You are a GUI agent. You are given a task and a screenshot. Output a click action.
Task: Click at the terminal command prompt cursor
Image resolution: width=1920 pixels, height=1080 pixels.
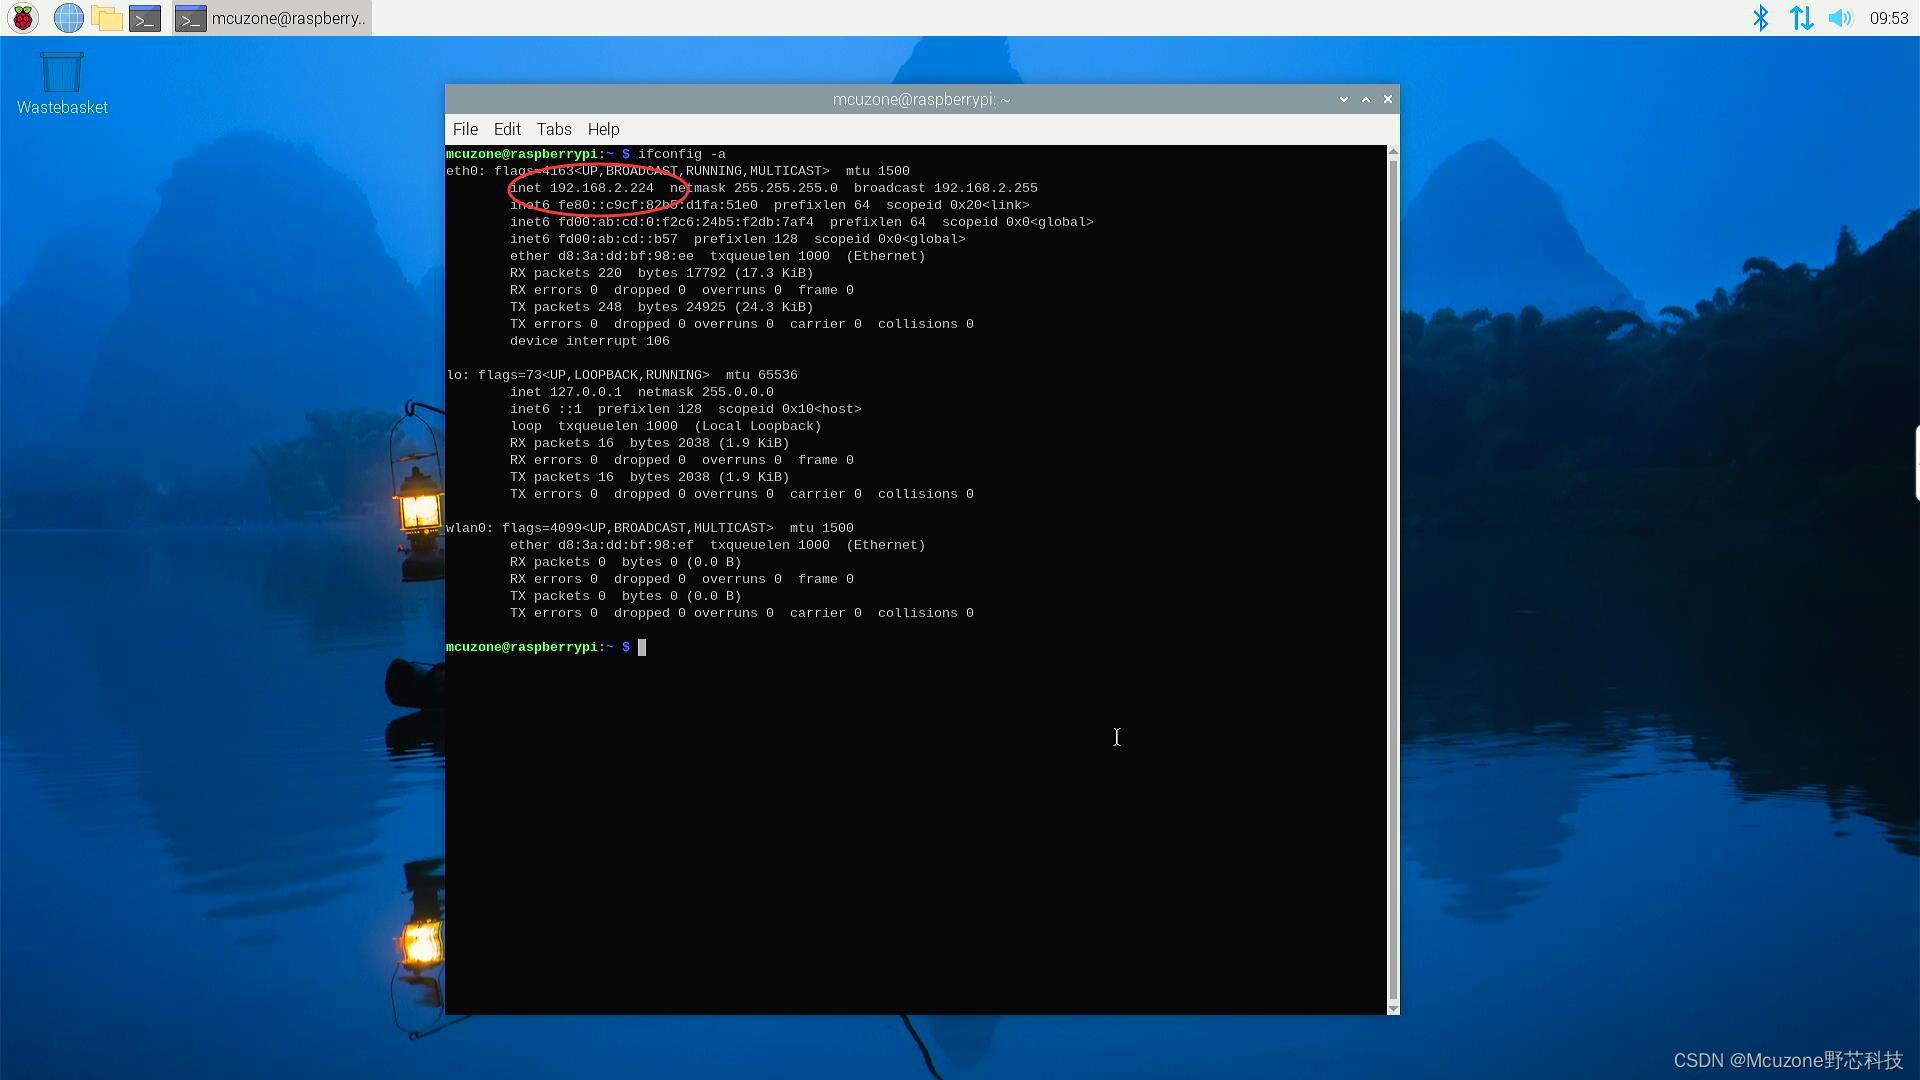[642, 647]
